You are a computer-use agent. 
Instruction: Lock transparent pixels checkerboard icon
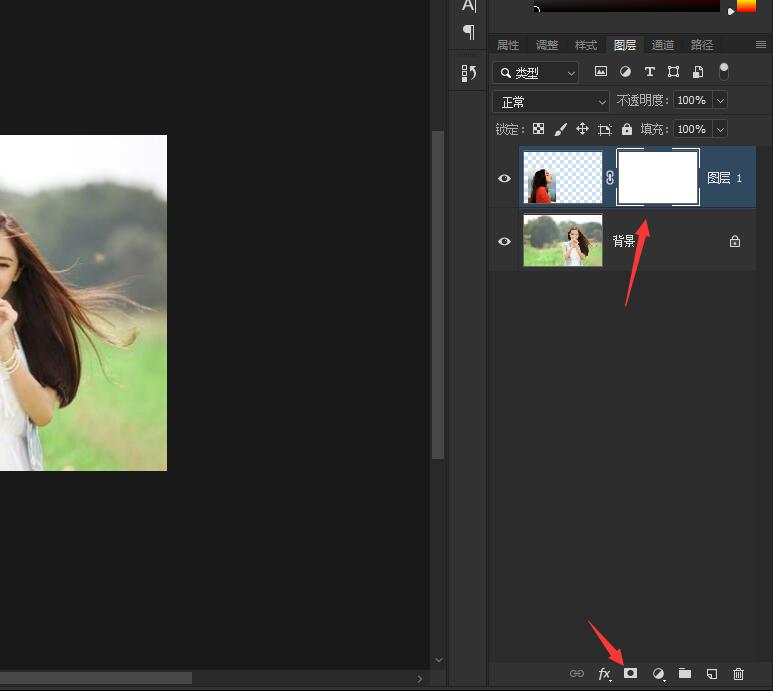click(538, 129)
